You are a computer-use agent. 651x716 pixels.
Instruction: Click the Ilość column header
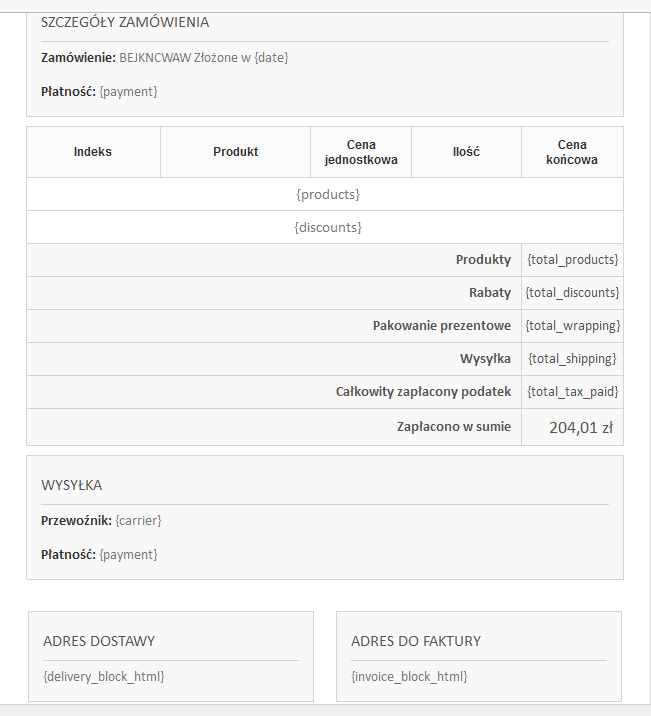[x=466, y=152]
